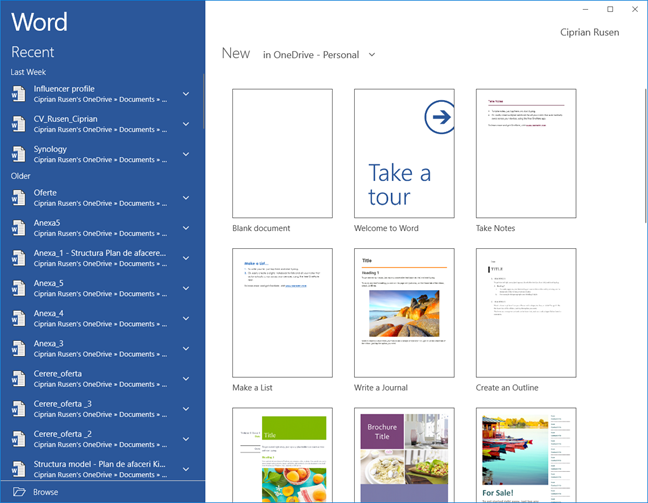Viewport: 648px width, 503px height.
Task: Maximize the Word window
Action: [610, 9]
